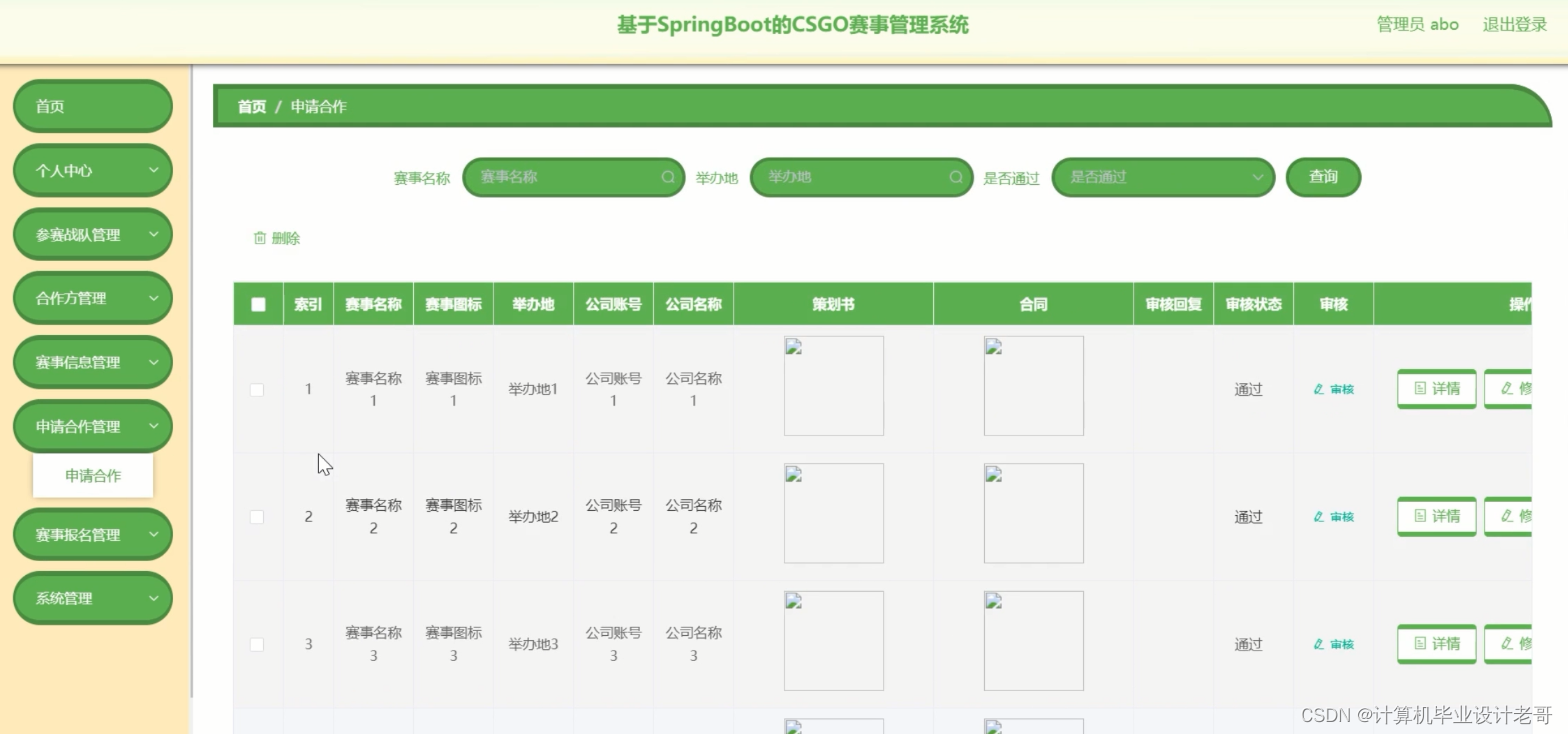Click the 修改 button in row 1
The image size is (1568, 734).
click(x=1509, y=389)
